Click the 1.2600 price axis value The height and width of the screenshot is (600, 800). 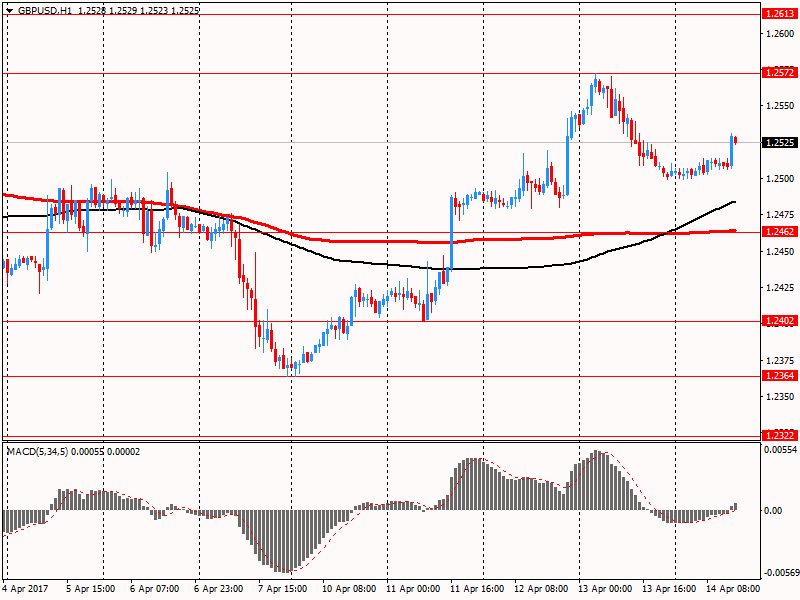[780, 33]
